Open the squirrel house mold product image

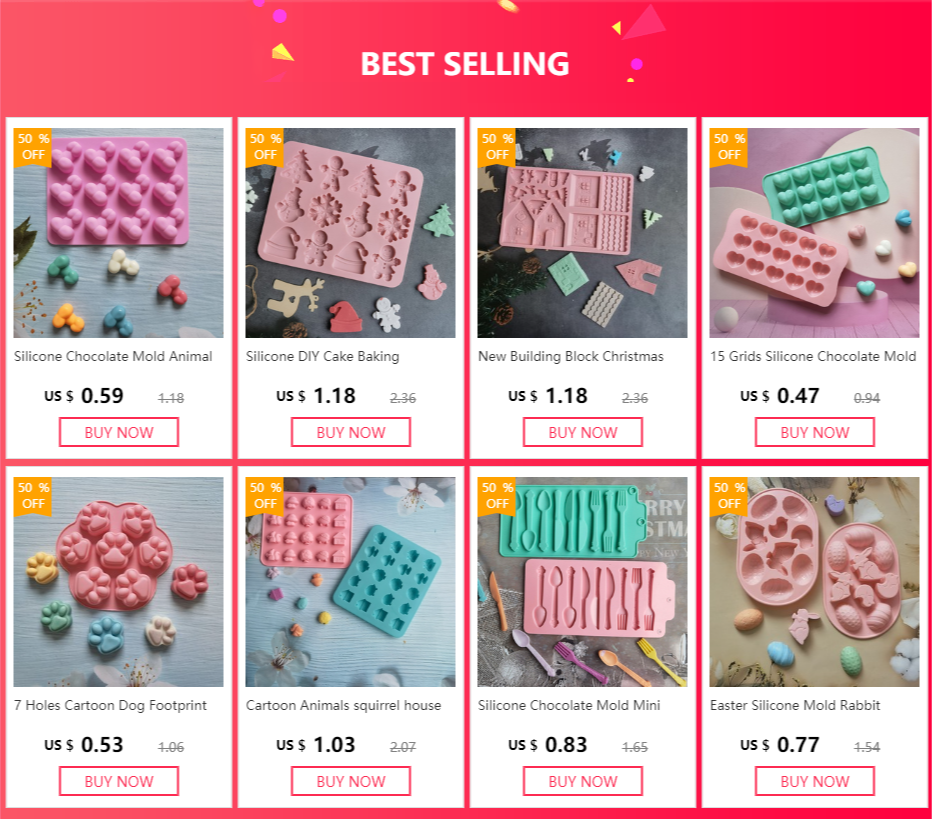coord(350,582)
